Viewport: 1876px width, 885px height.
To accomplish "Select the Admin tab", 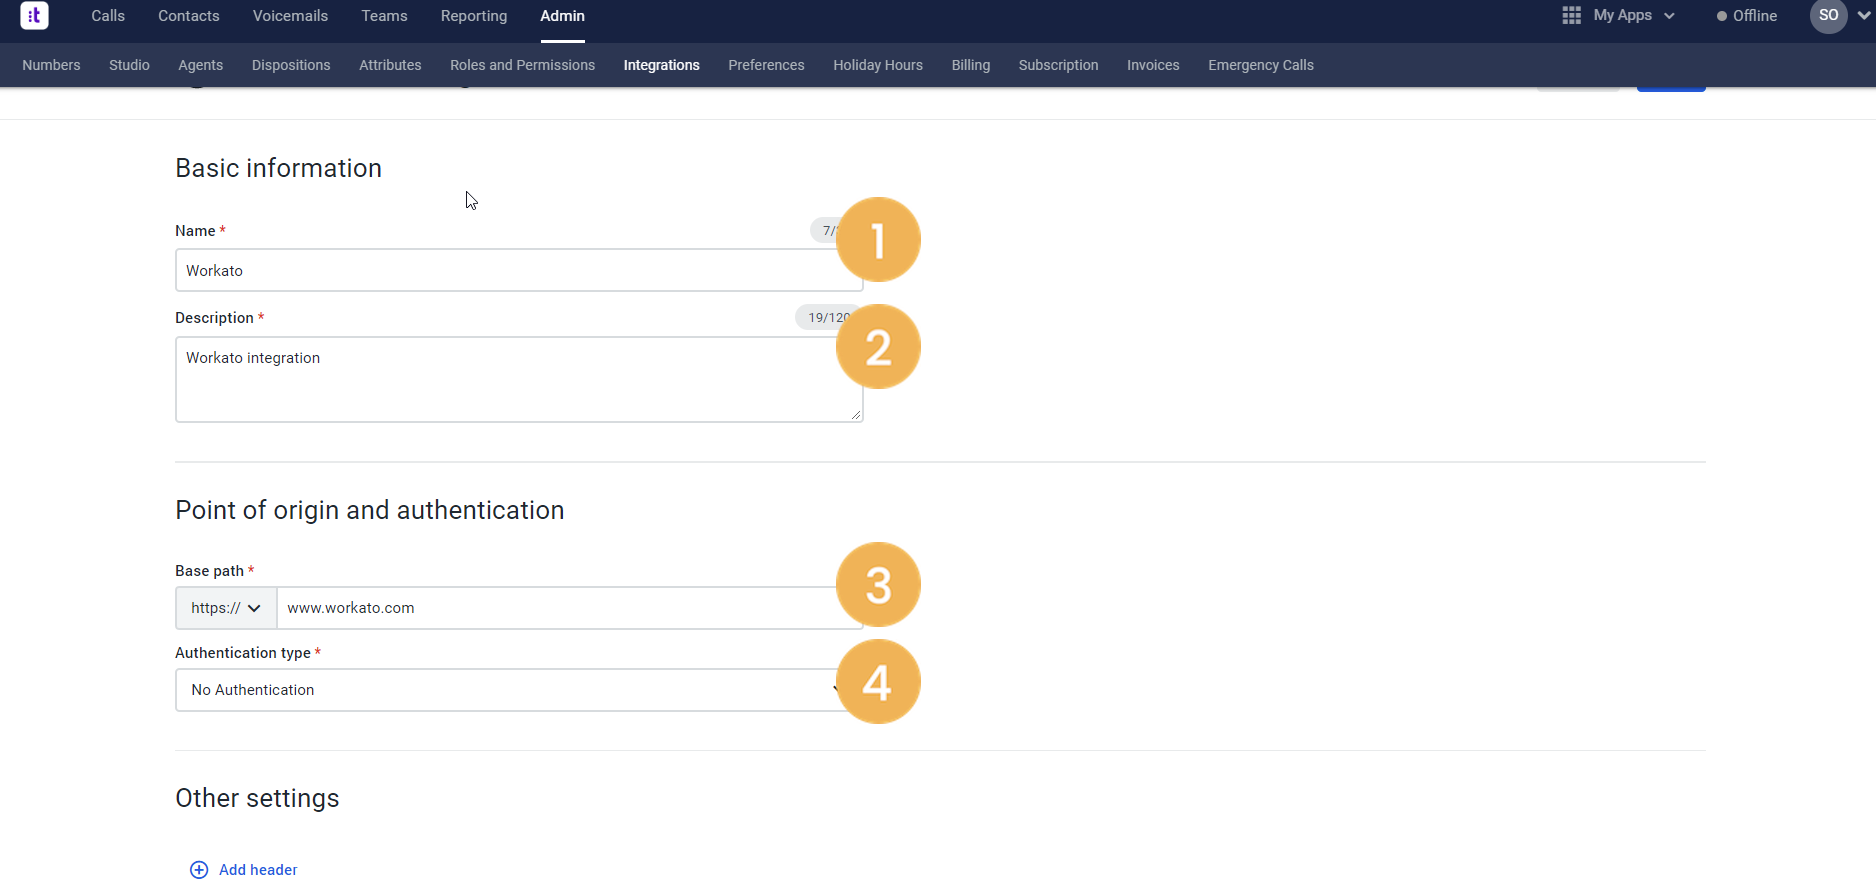I will pos(563,16).
